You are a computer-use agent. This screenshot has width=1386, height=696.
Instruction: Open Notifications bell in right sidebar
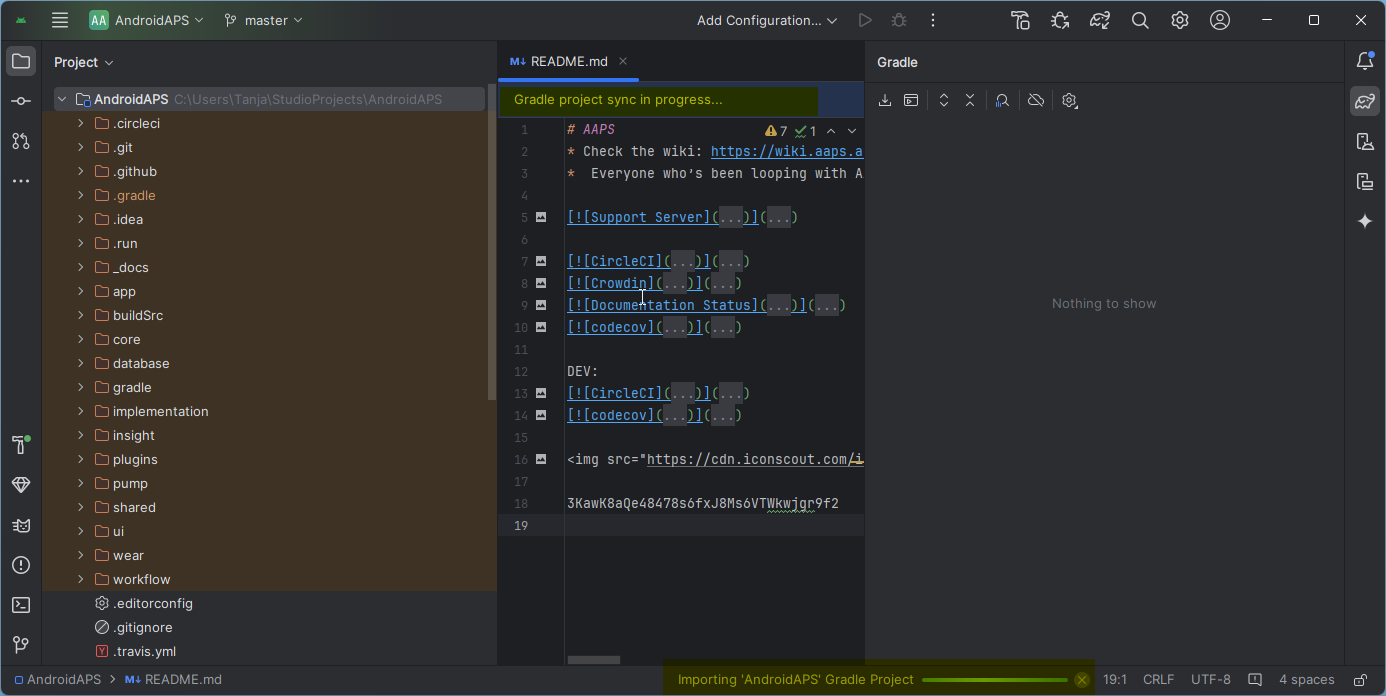click(1365, 61)
